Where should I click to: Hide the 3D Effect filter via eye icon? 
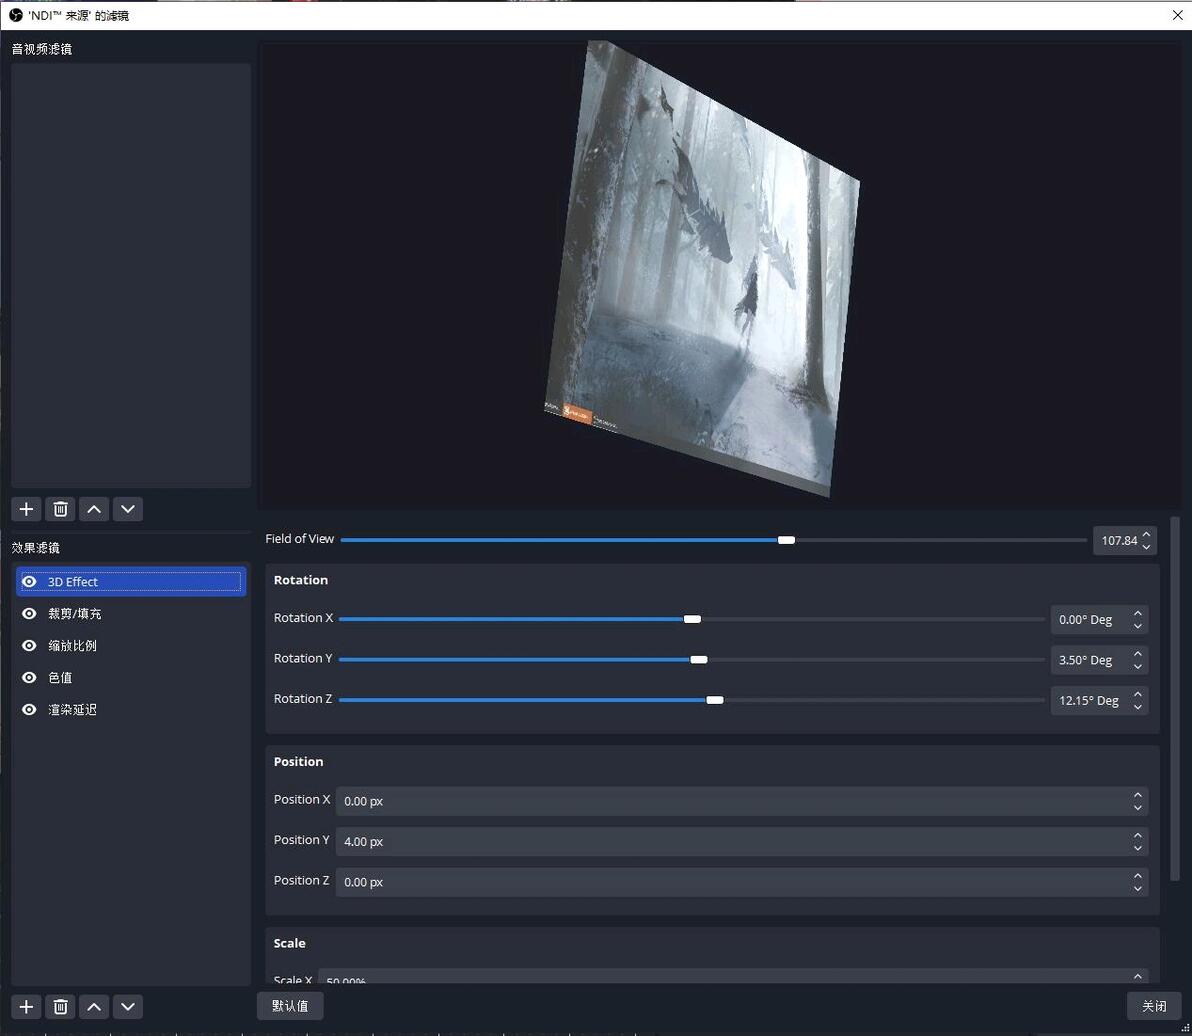29,582
